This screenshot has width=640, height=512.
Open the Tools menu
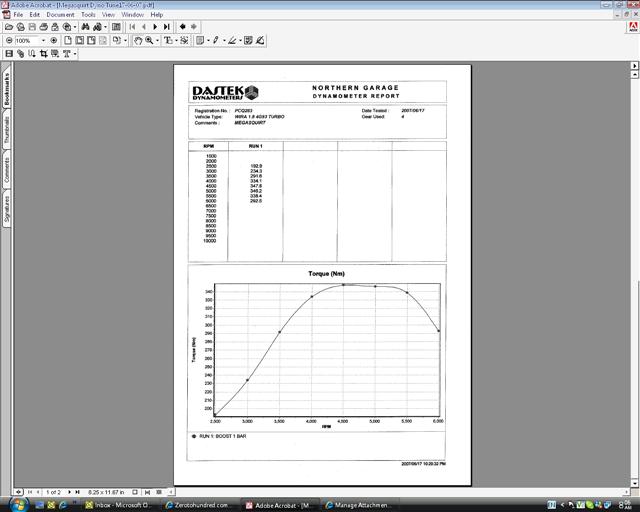89,15
